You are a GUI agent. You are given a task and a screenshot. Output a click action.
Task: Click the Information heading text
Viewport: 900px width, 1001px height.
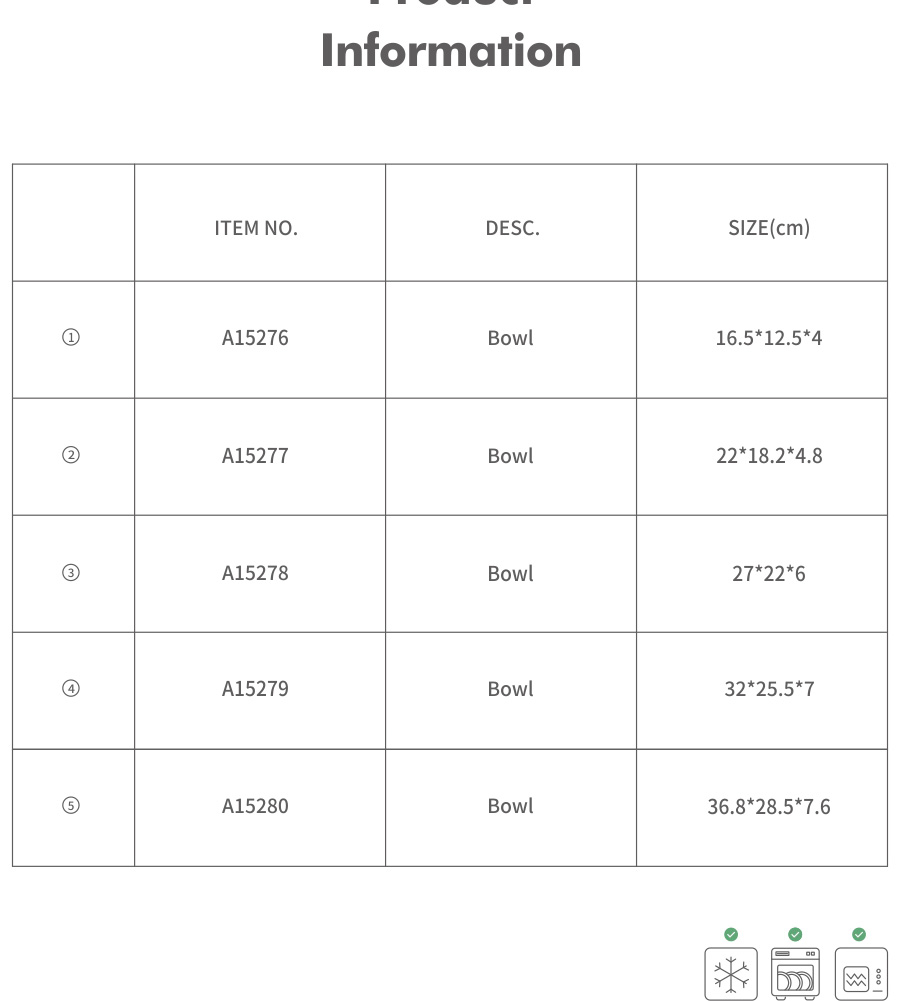coord(451,51)
